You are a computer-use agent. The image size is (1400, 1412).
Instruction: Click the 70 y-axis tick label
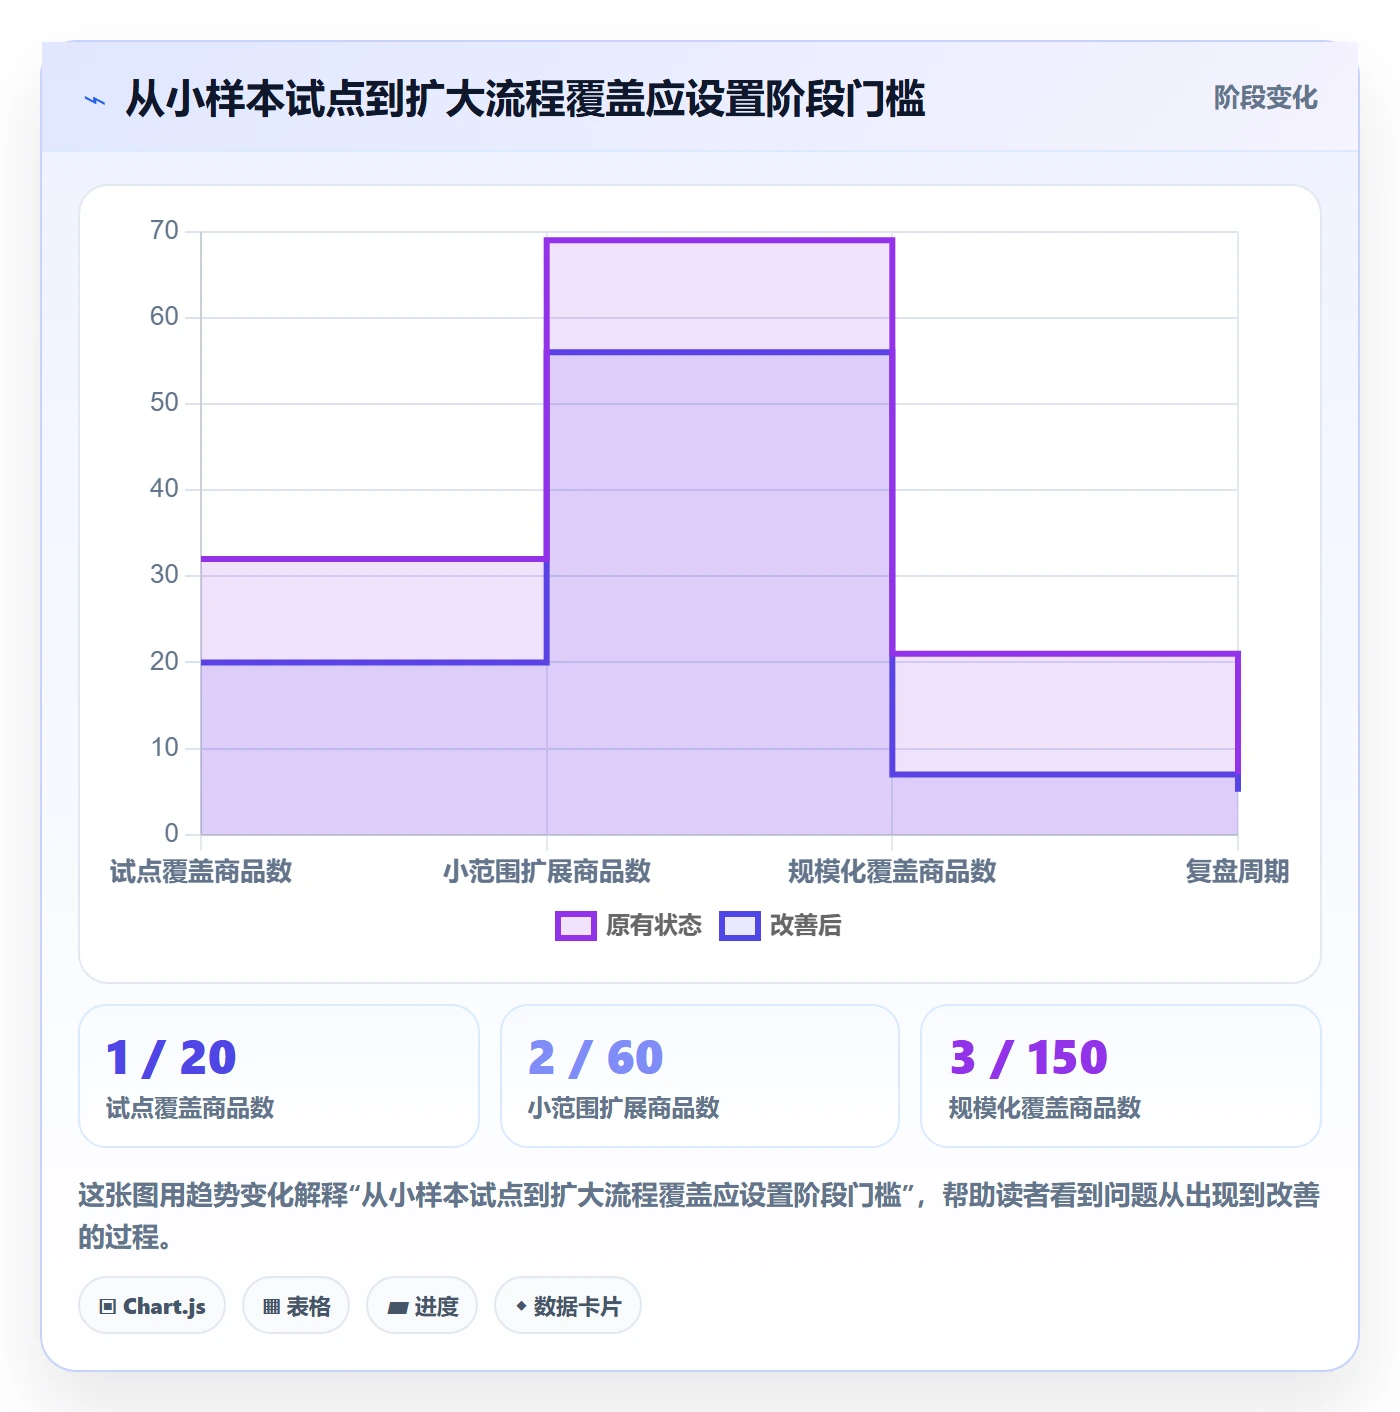(x=164, y=231)
